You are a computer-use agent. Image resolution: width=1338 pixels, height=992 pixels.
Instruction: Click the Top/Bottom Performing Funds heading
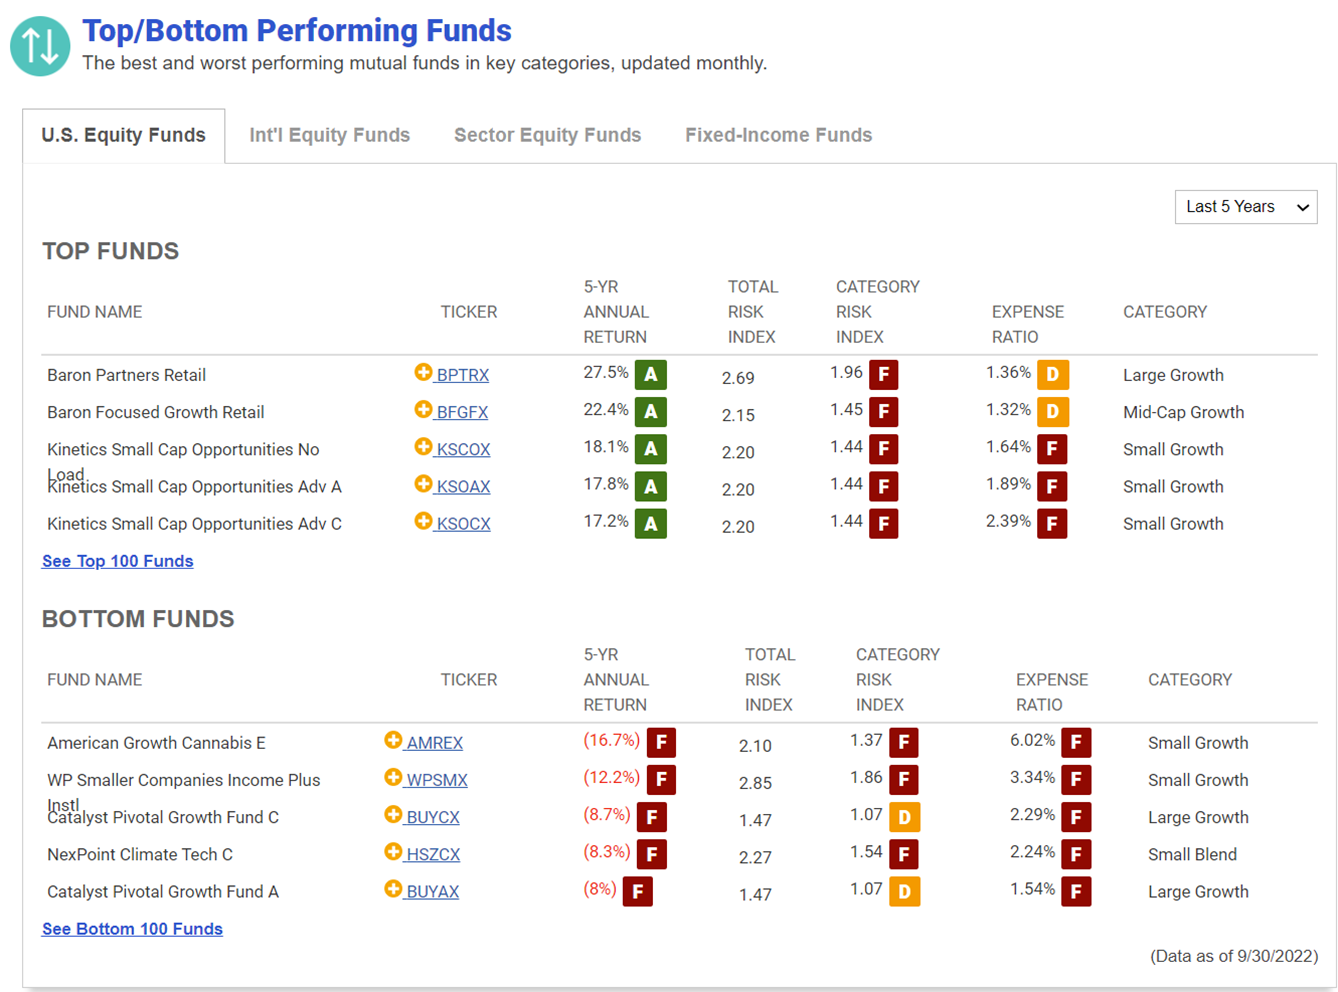[297, 31]
